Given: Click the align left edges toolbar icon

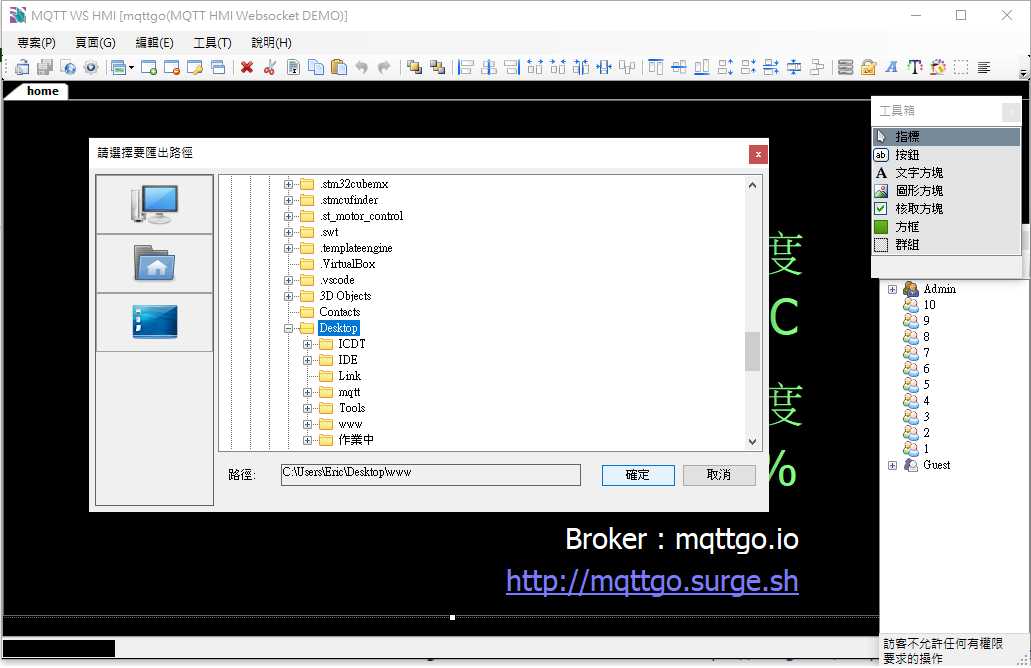Looking at the screenshot, I should (466, 67).
